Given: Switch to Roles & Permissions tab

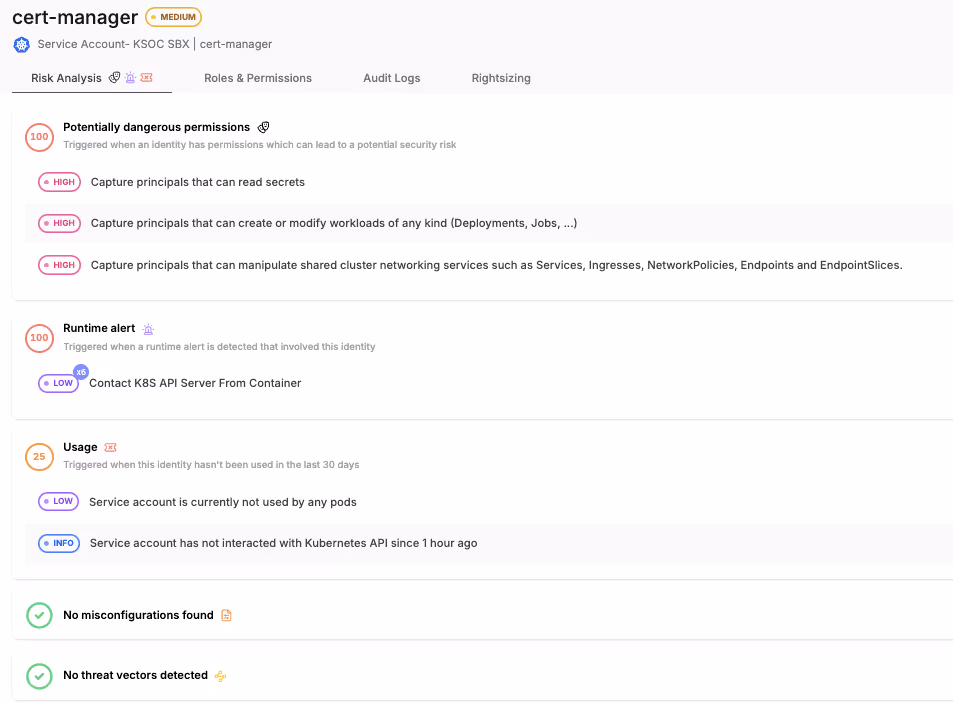Looking at the screenshot, I should point(258,78).
